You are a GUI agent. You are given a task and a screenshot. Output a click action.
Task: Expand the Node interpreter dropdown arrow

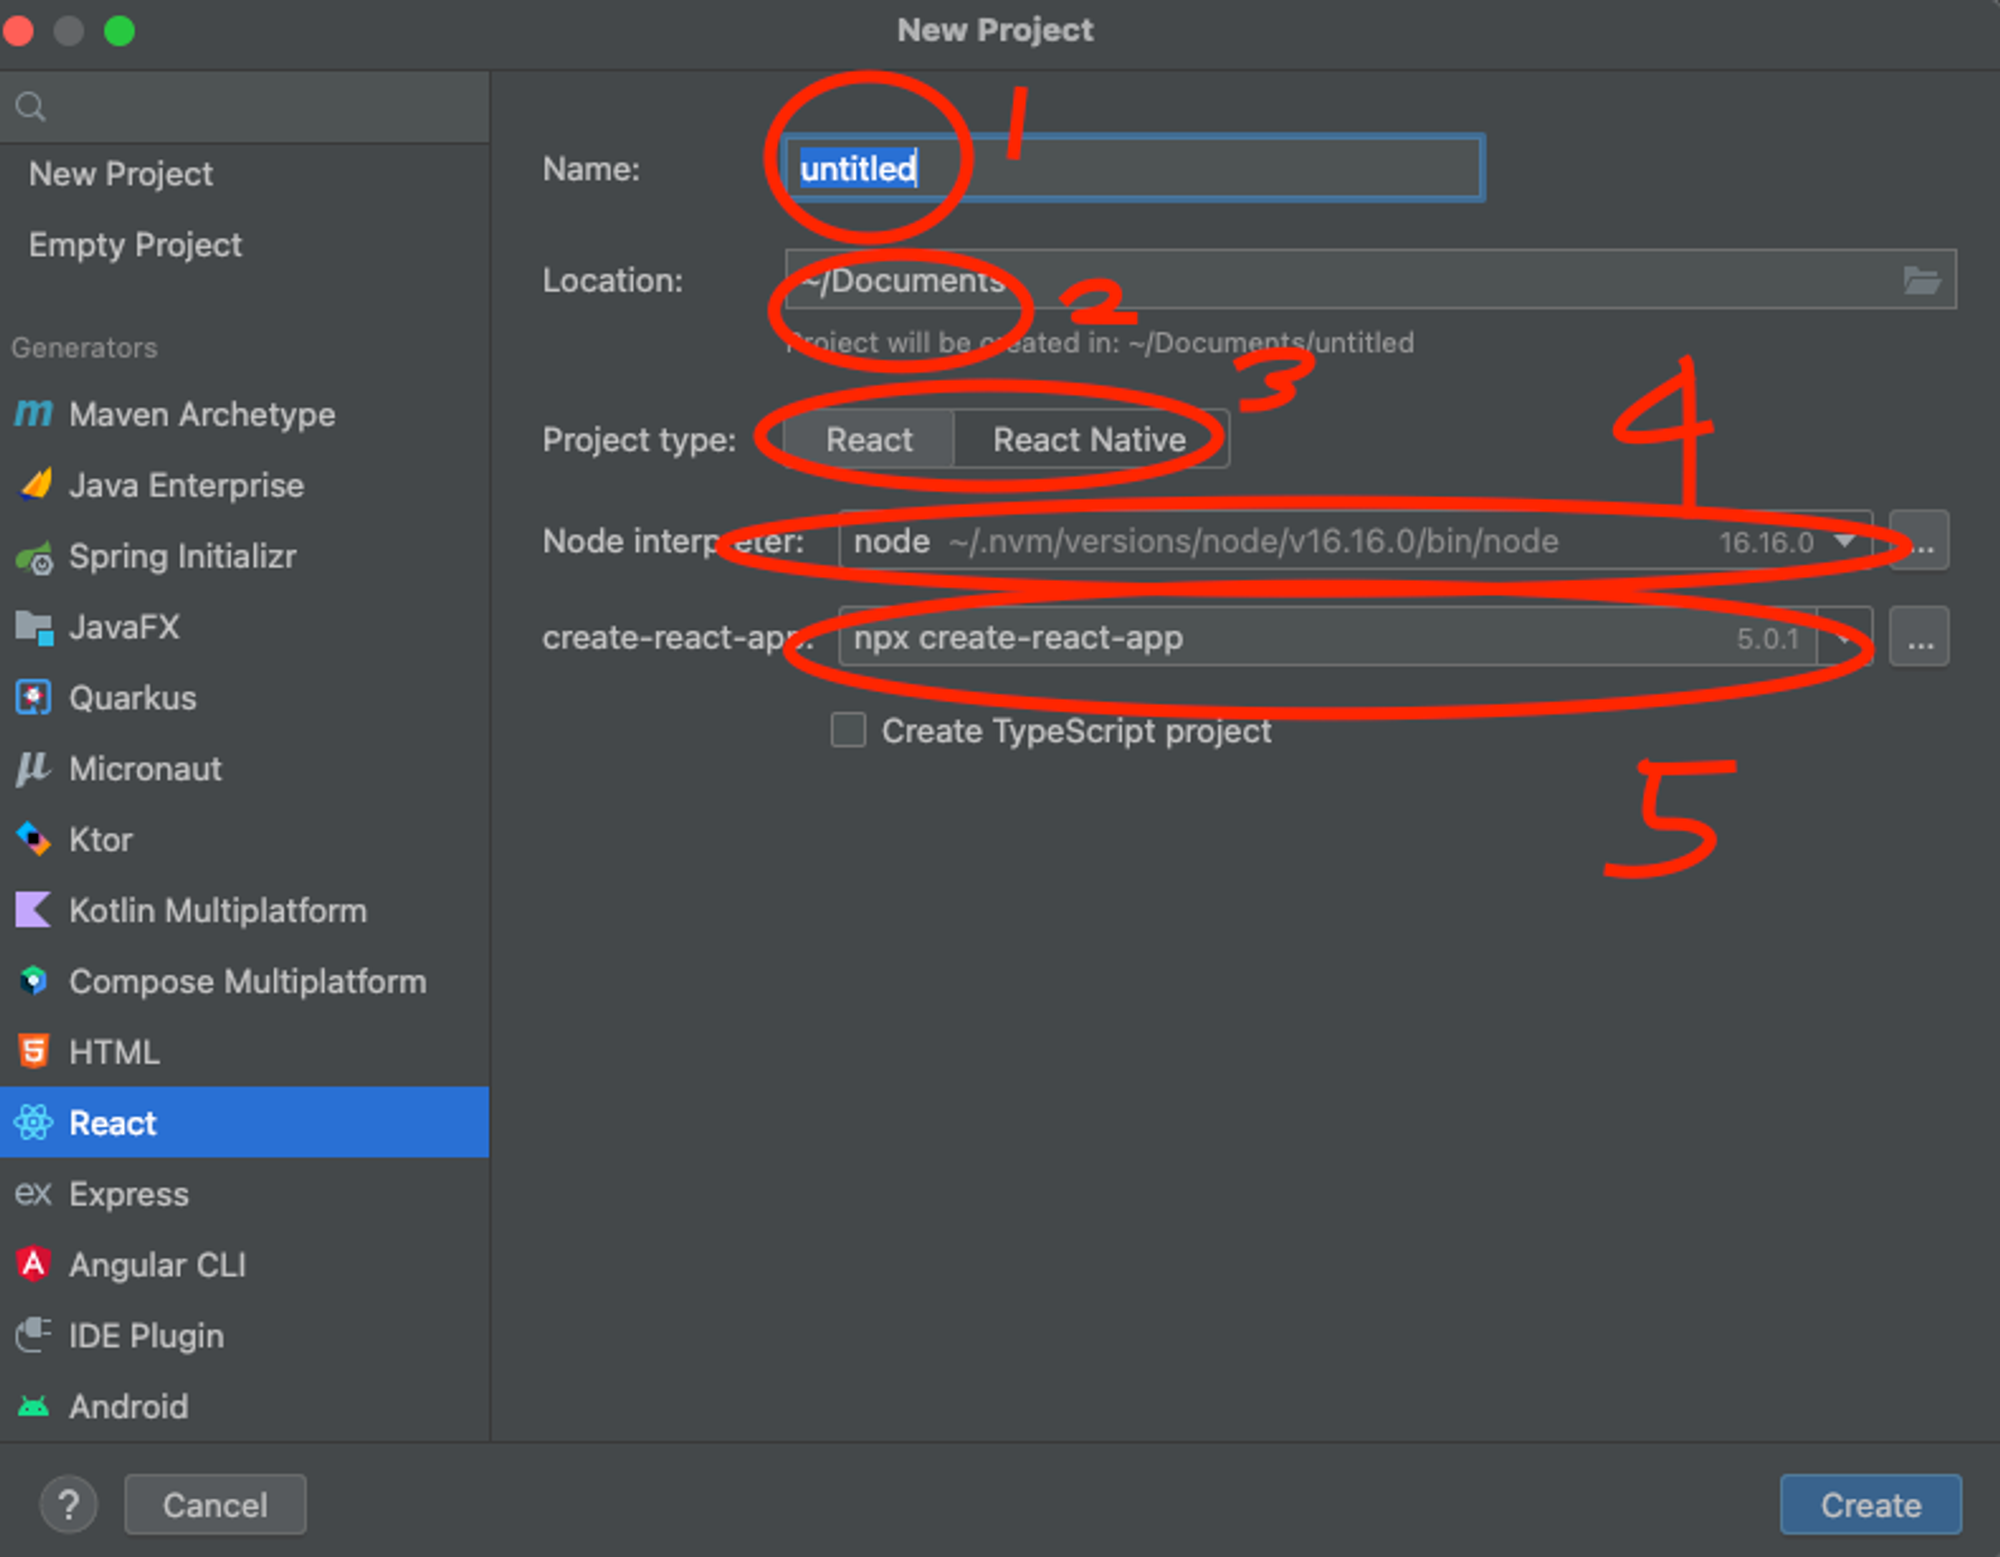[1845, 541]
